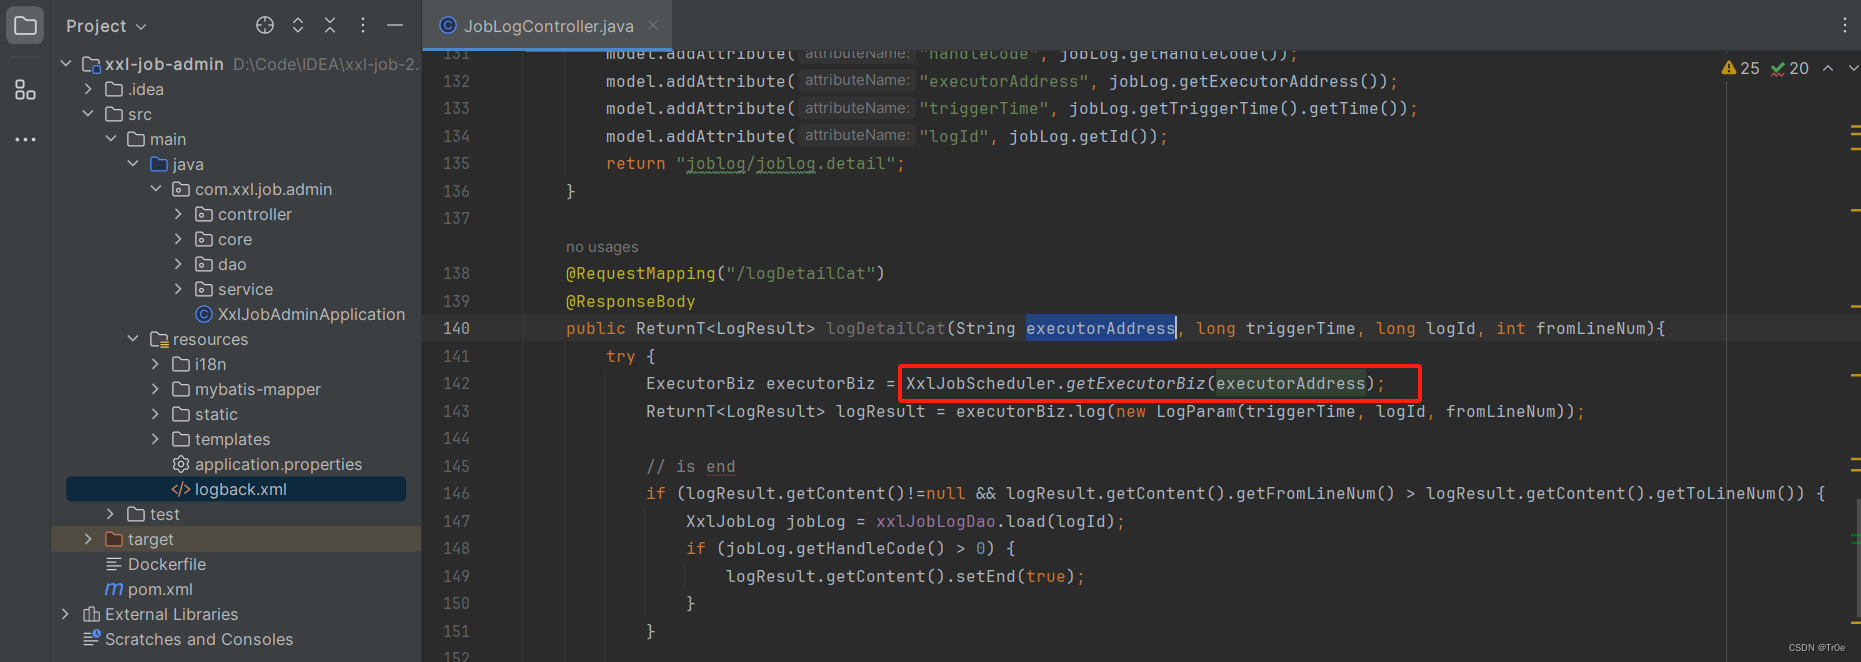
Task: Expand the dao package
Action: click(178, 264)
